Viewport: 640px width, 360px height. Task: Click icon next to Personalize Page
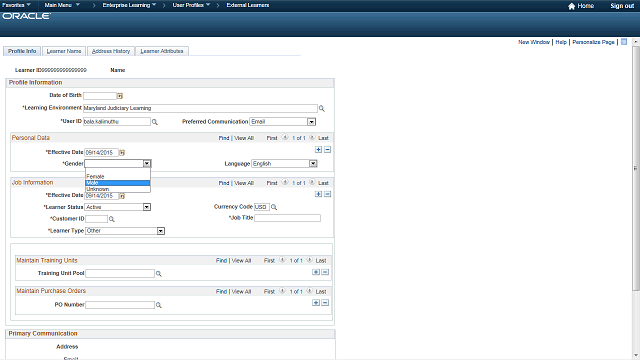point(624,42)
